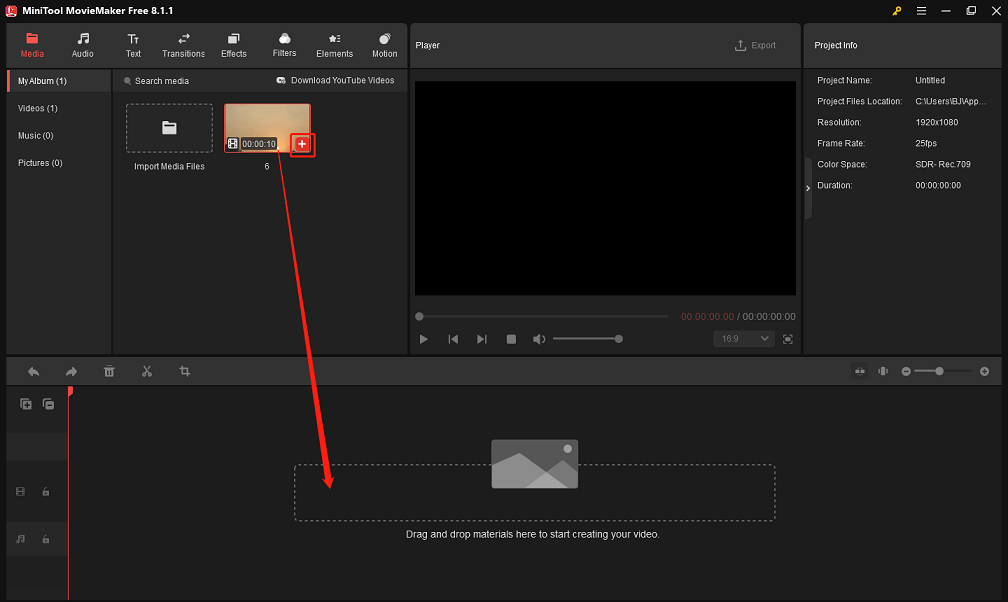The height and width of the screenshot is (602, 1008).
Task: Play the video preview
Action: click(424, 339)
